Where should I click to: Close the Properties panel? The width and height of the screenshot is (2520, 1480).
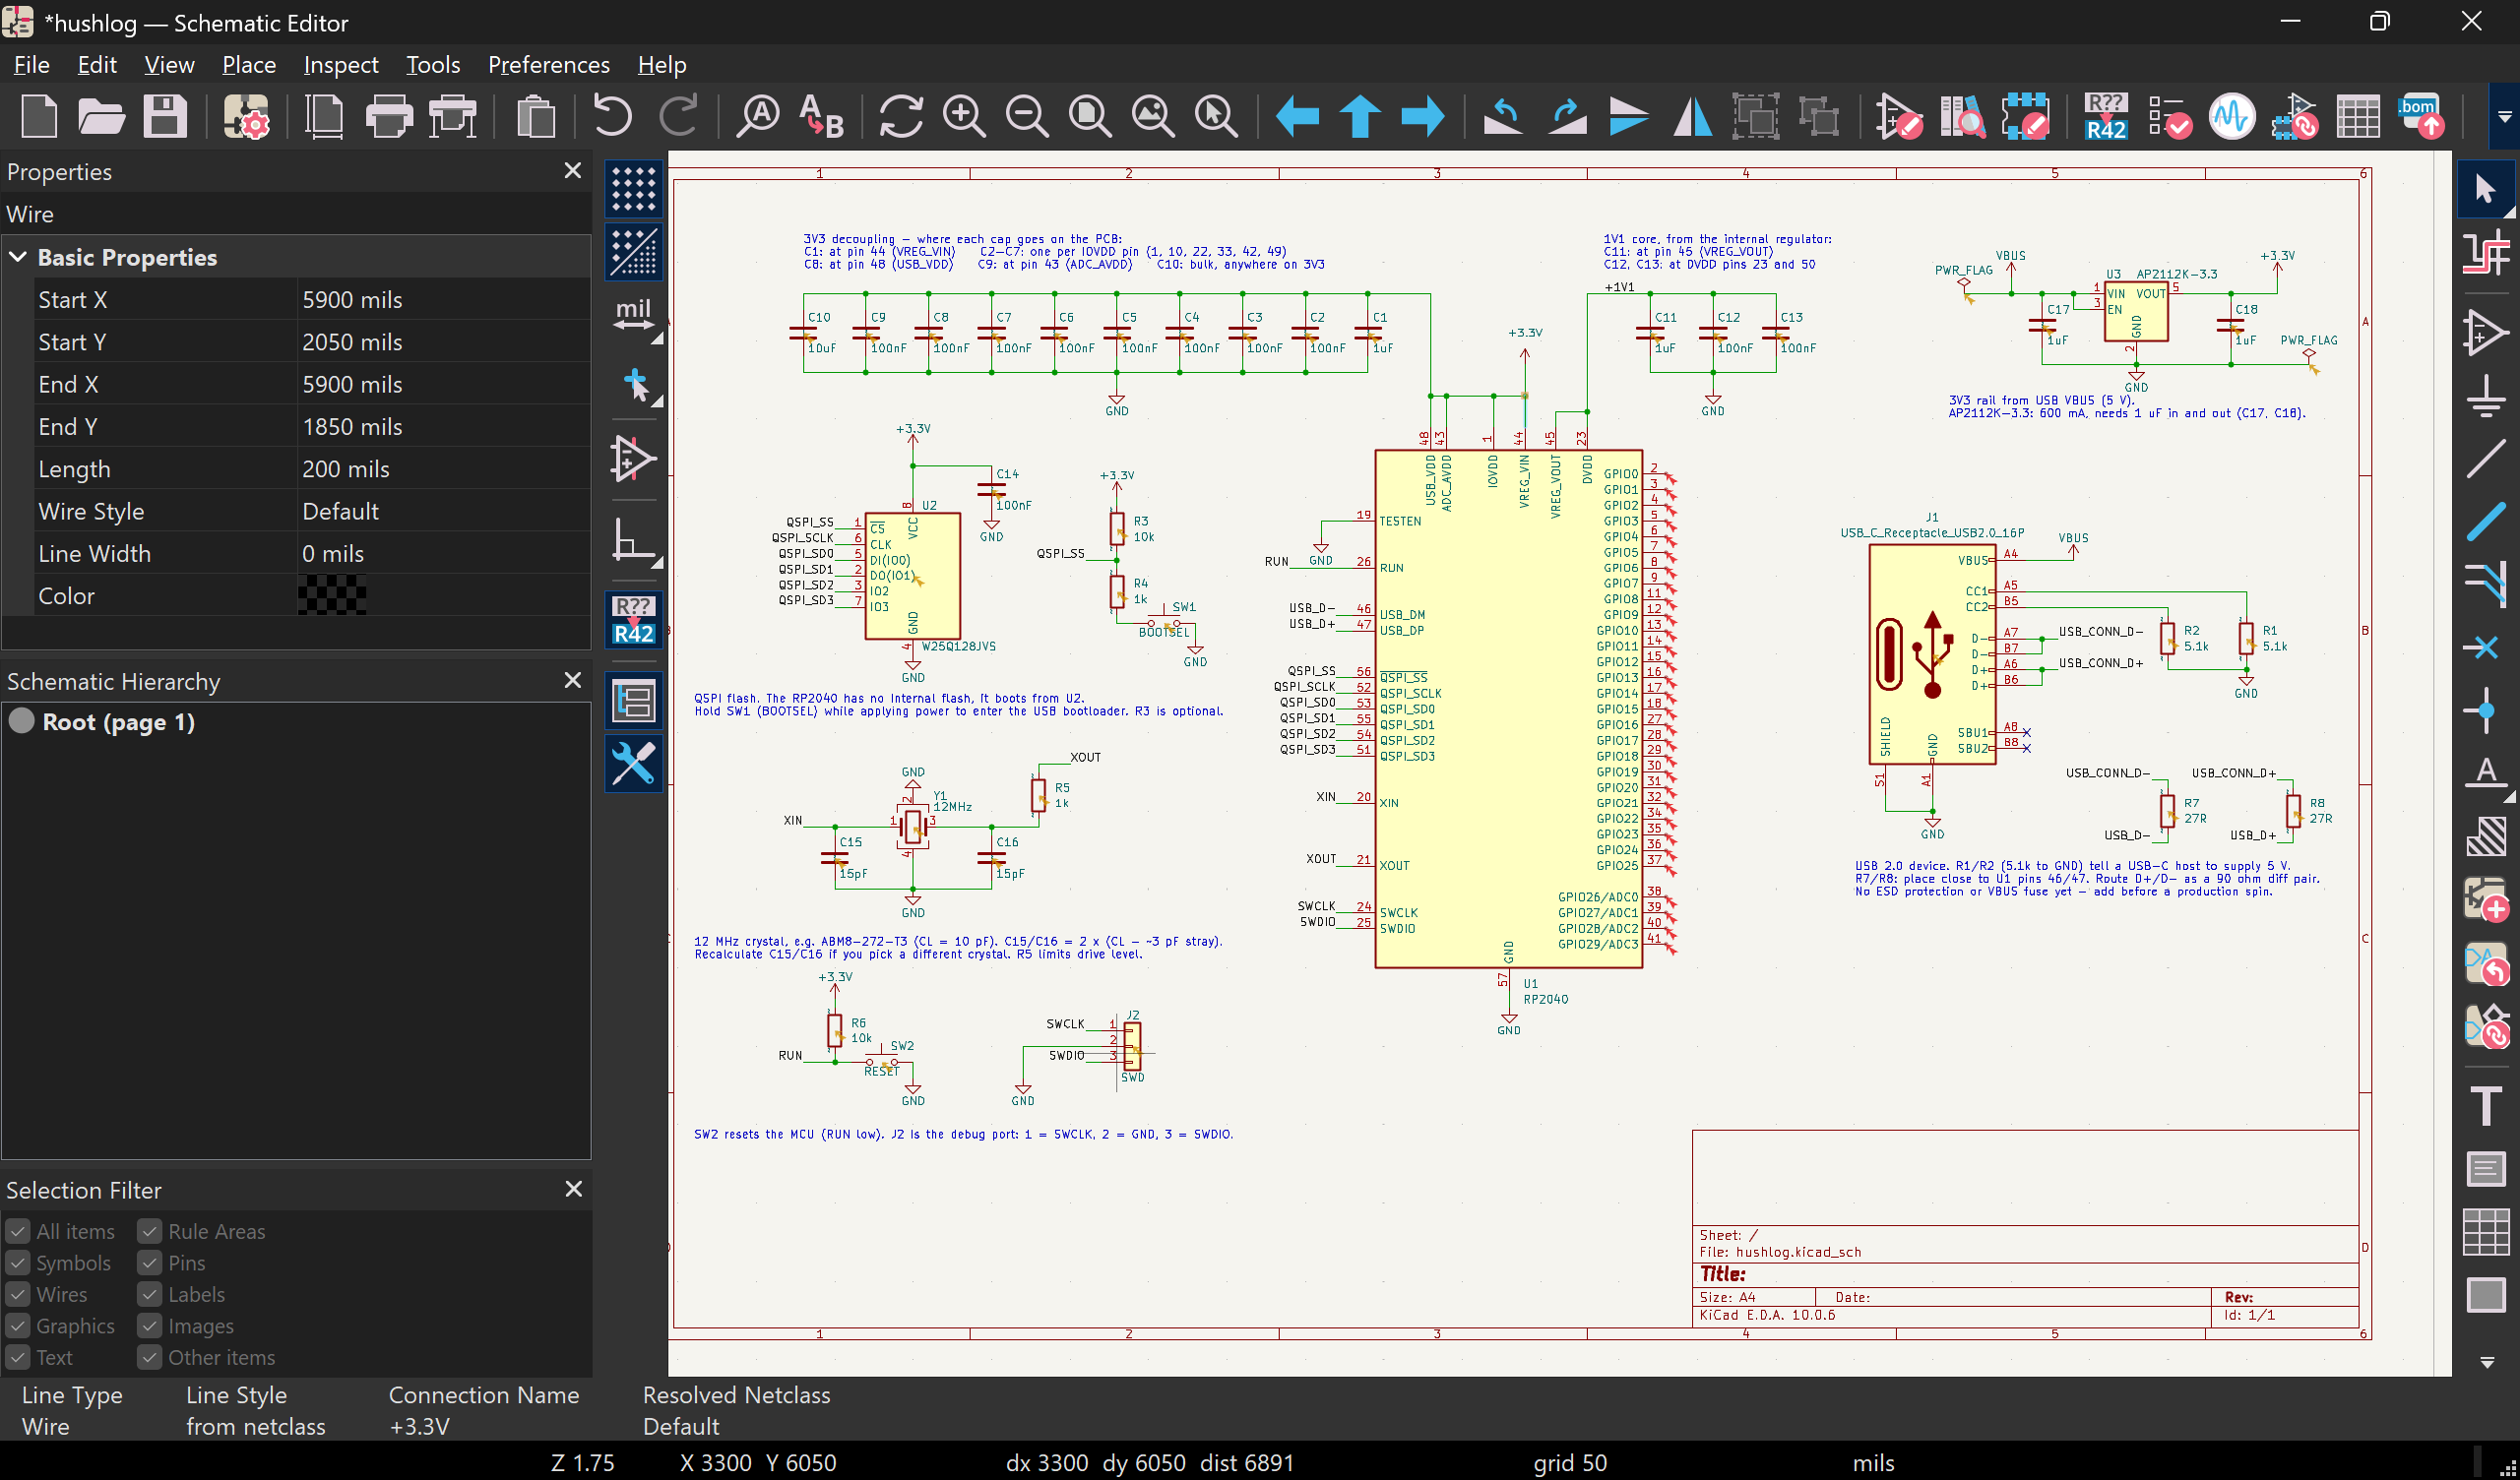pyautogui.click(x=573, y=171)
